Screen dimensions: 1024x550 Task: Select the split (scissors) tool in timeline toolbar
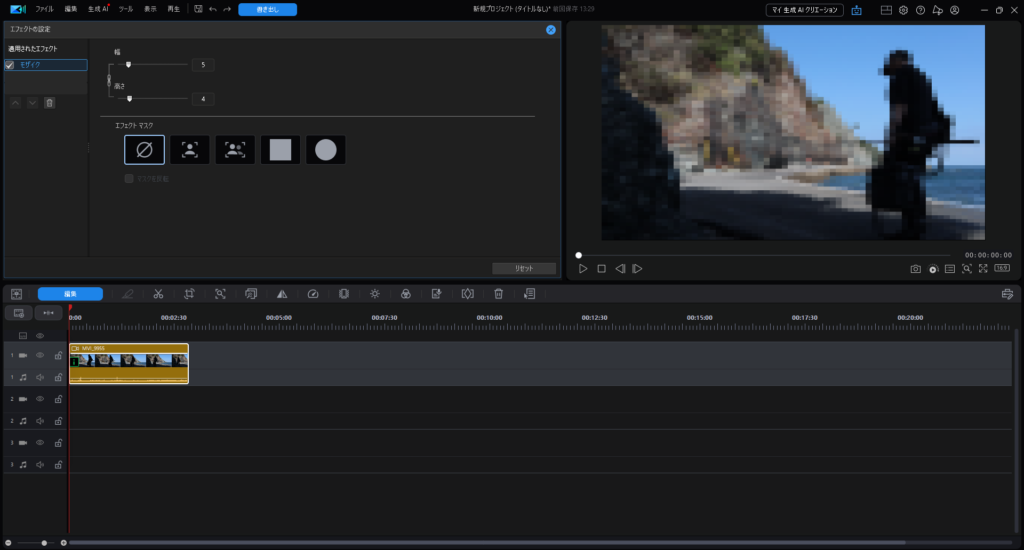coord(158,294)
